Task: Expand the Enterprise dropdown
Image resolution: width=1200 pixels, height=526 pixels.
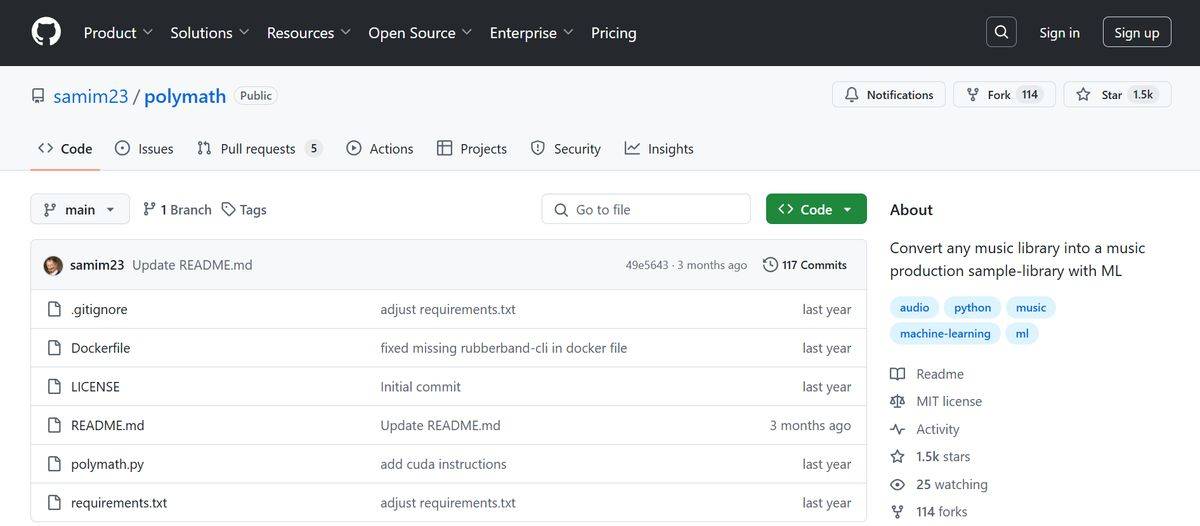Action: point(531,32)
